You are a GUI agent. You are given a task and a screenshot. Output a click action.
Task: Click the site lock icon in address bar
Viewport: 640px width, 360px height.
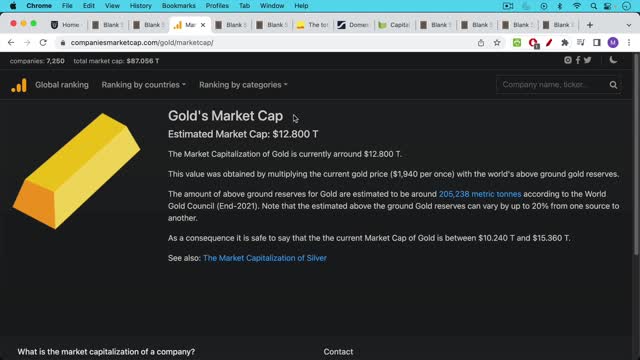pos(62,42)
